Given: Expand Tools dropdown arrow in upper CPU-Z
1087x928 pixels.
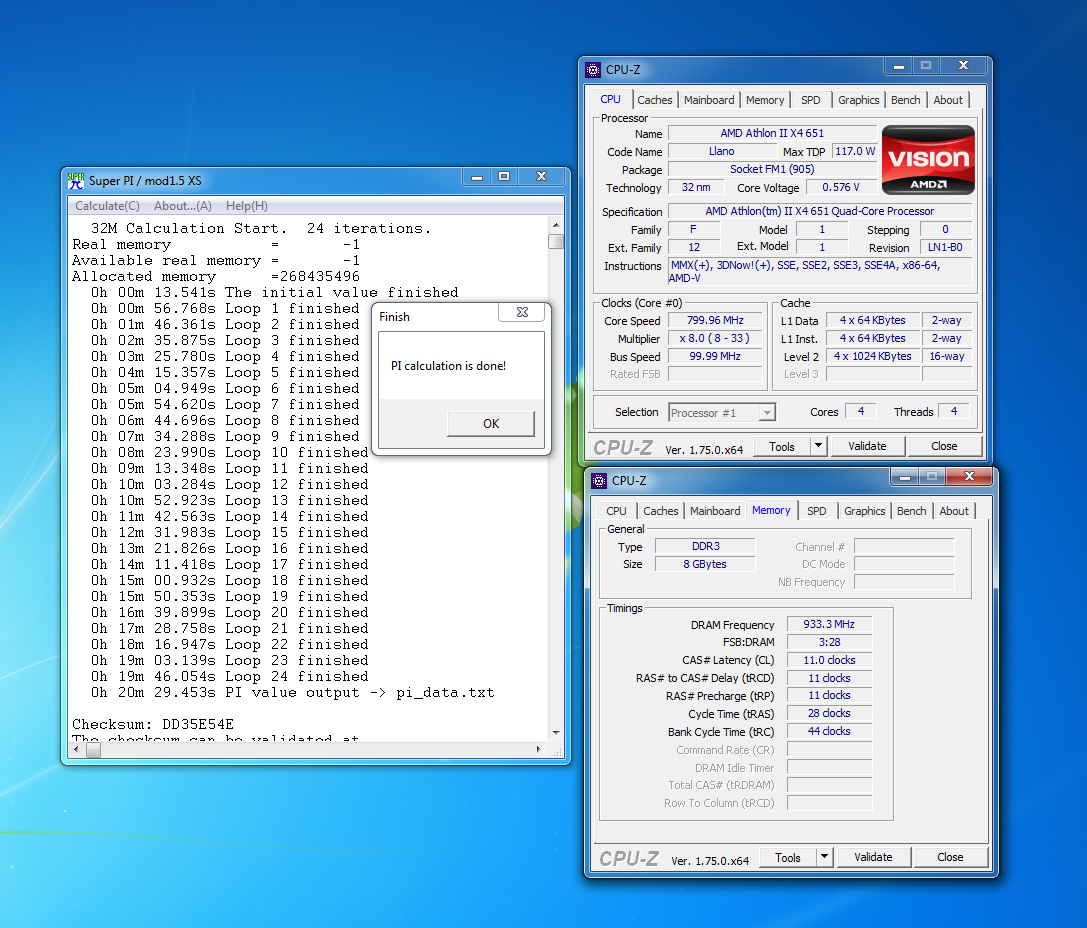Looking at the screenshot, I should [x=819, y=446].
